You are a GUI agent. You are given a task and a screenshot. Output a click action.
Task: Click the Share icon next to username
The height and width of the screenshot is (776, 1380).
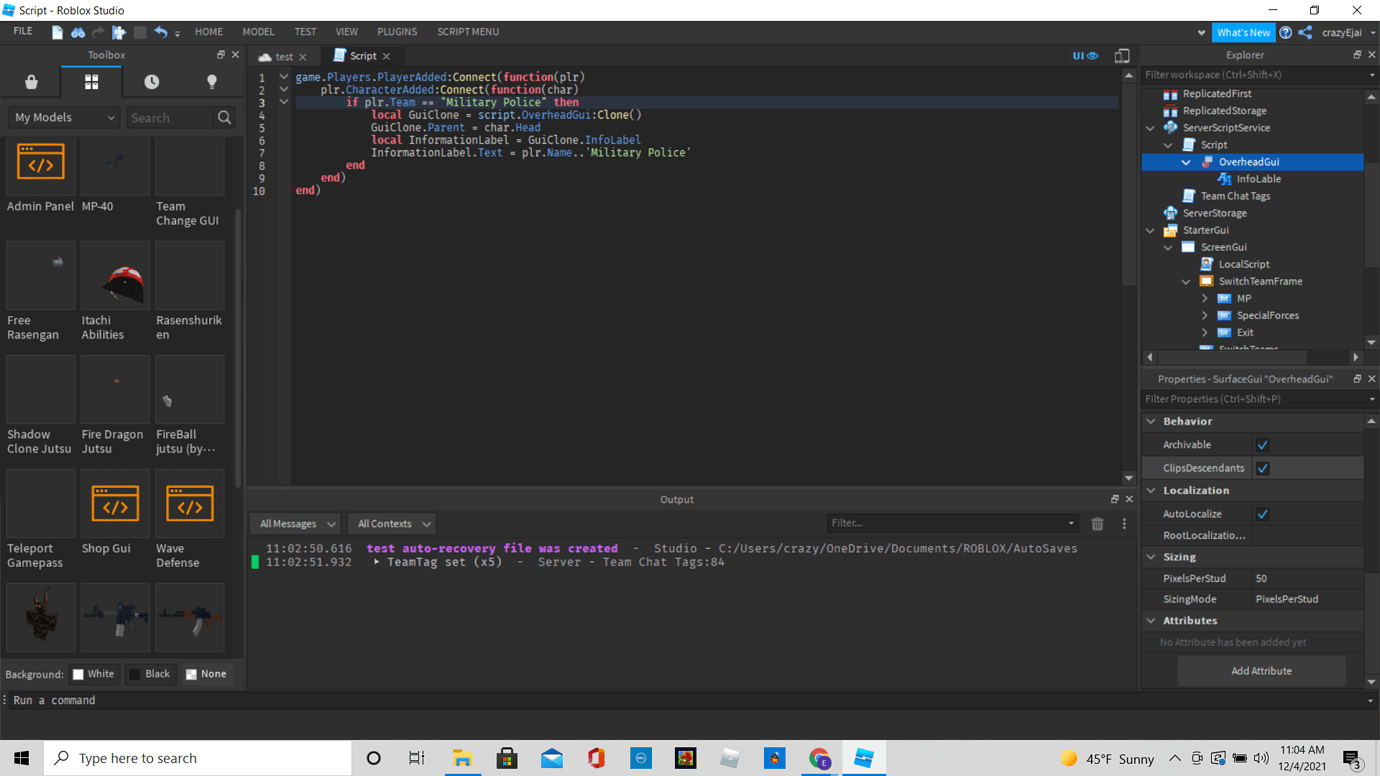[1305, 33]
